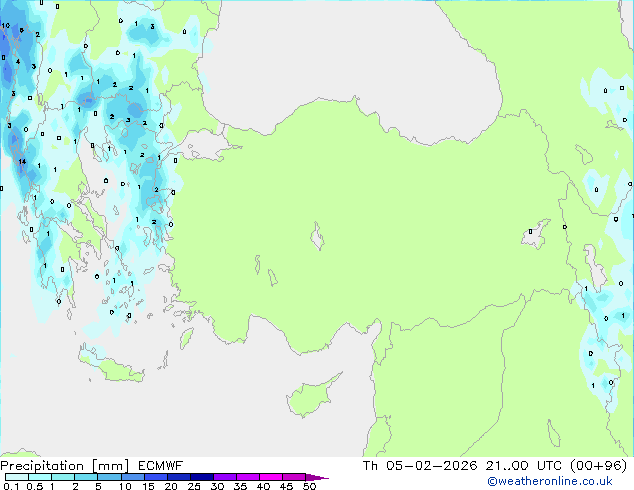Click the '21..00 UTC' time text
Image resolution: width=634 pixels, height=490 pixels.
pos(524,466)
